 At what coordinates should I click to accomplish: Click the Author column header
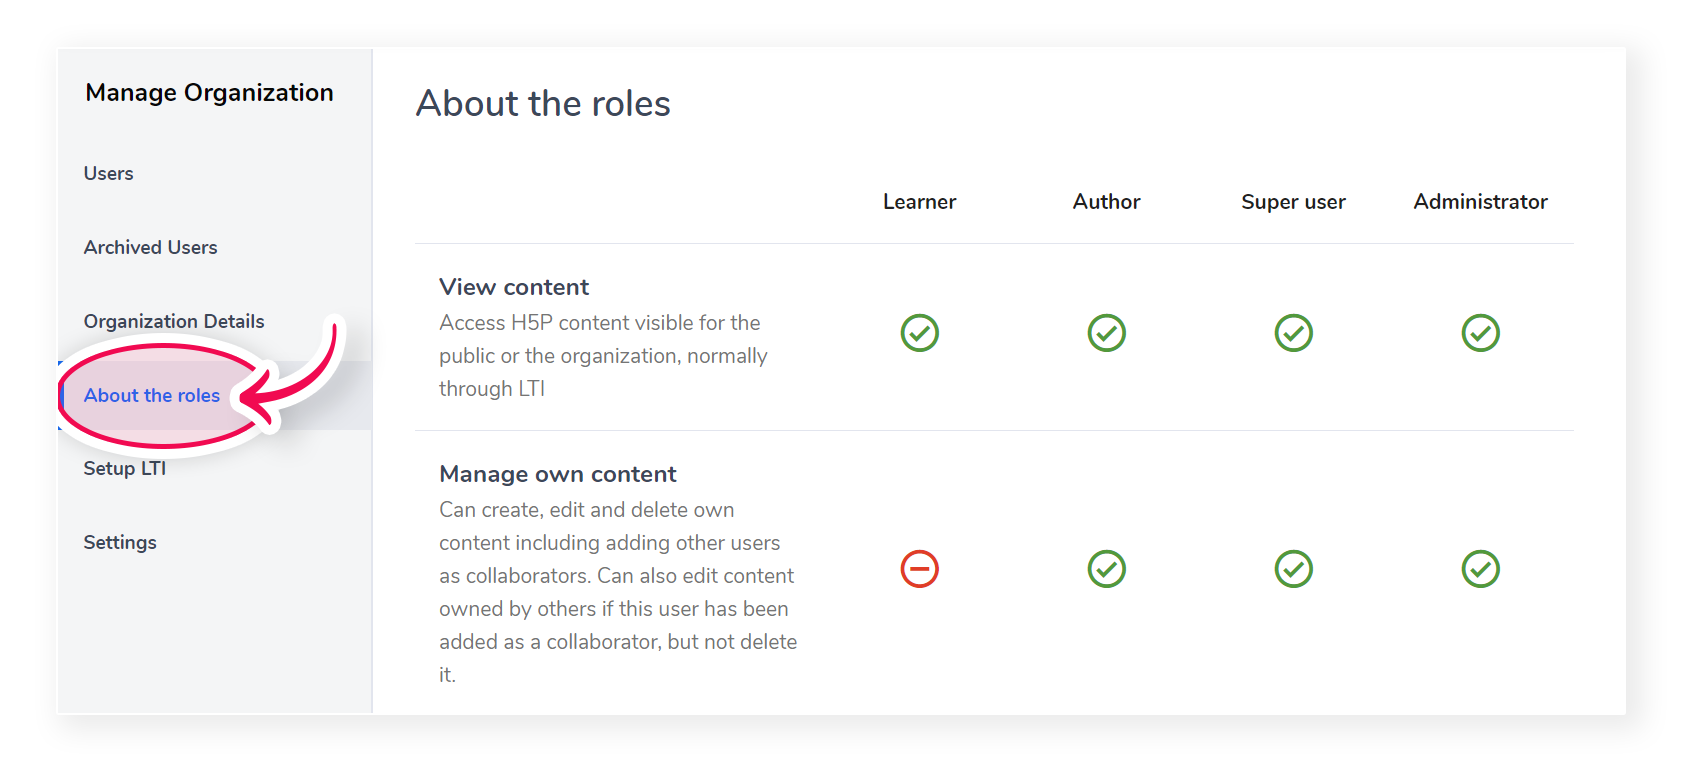point(1106,202)
